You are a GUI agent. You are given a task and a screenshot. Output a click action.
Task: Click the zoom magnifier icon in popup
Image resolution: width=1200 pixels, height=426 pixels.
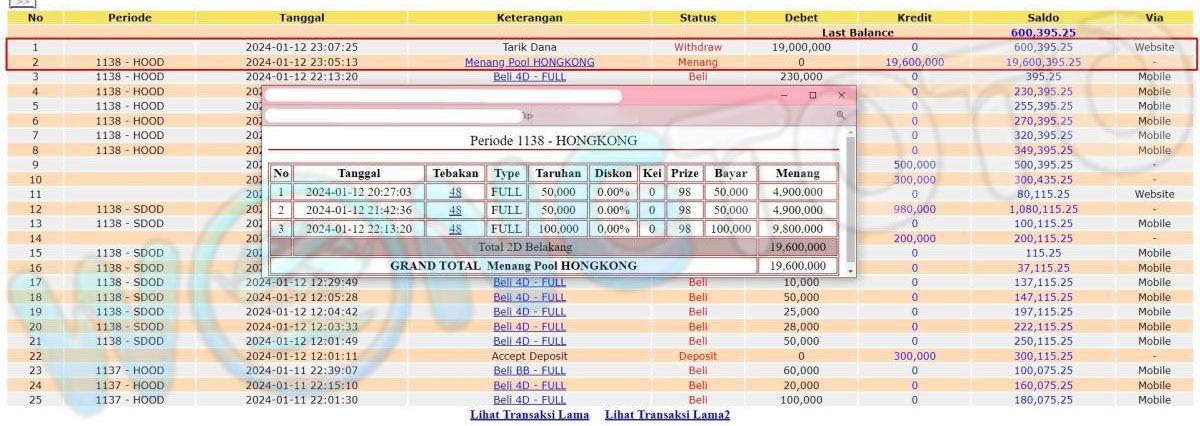pyautogui.click(x=841, y=116)
